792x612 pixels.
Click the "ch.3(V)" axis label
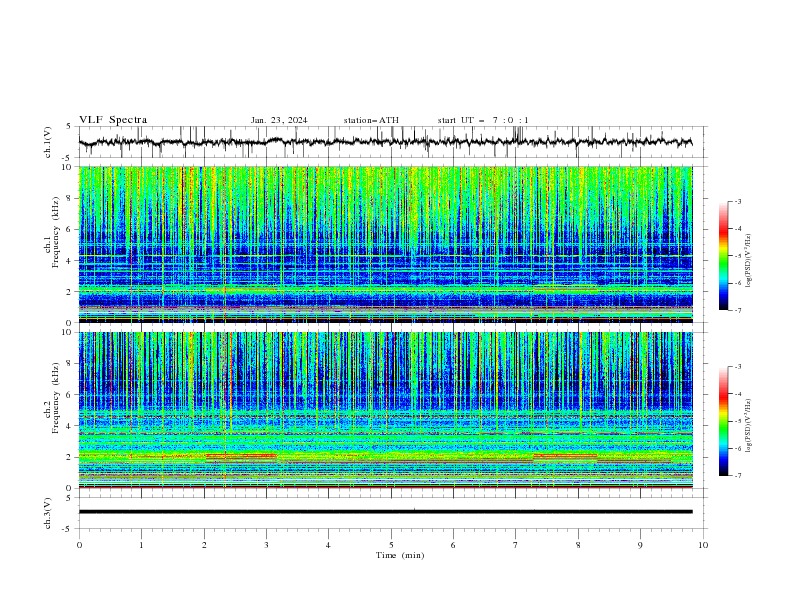[x=48, y=513]
